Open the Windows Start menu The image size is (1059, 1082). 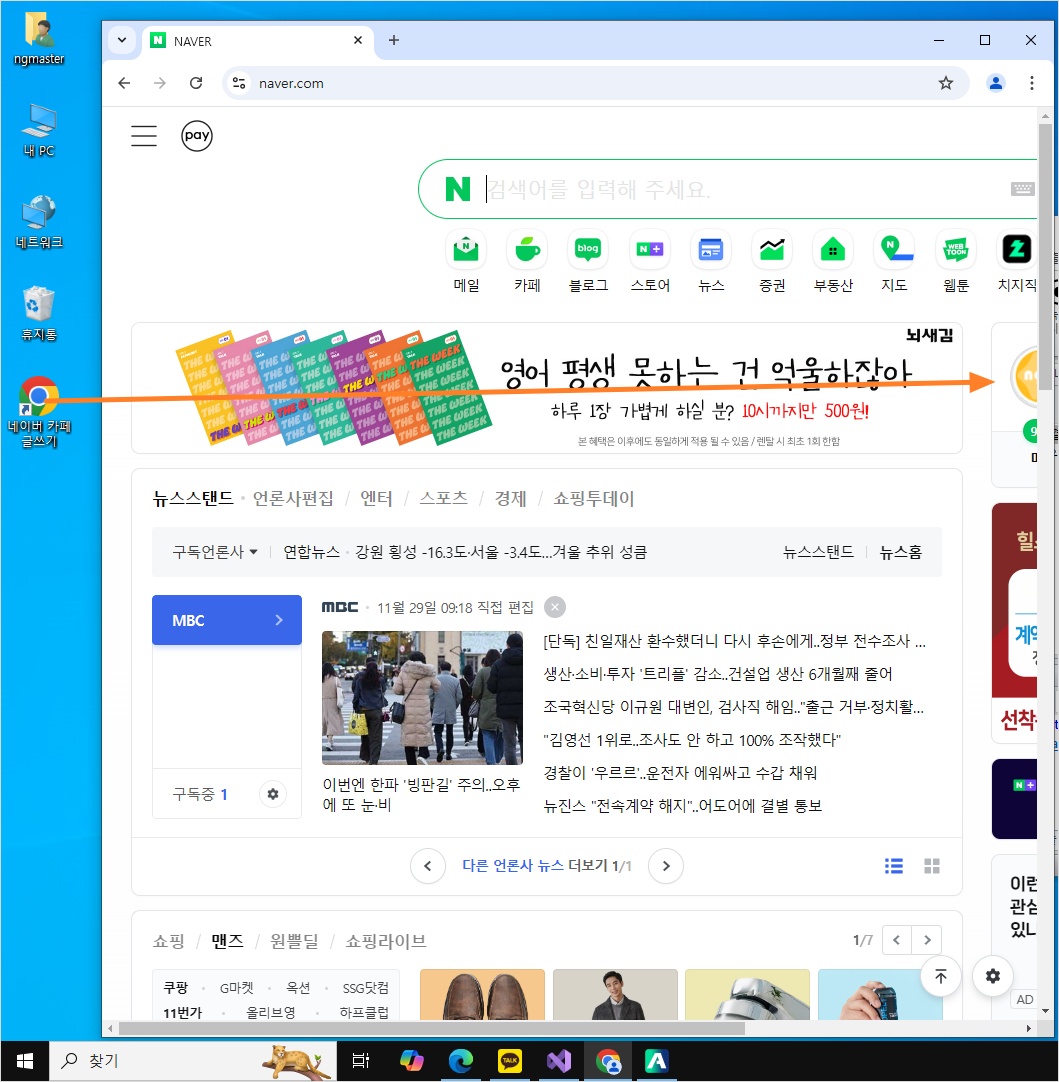24,1061
